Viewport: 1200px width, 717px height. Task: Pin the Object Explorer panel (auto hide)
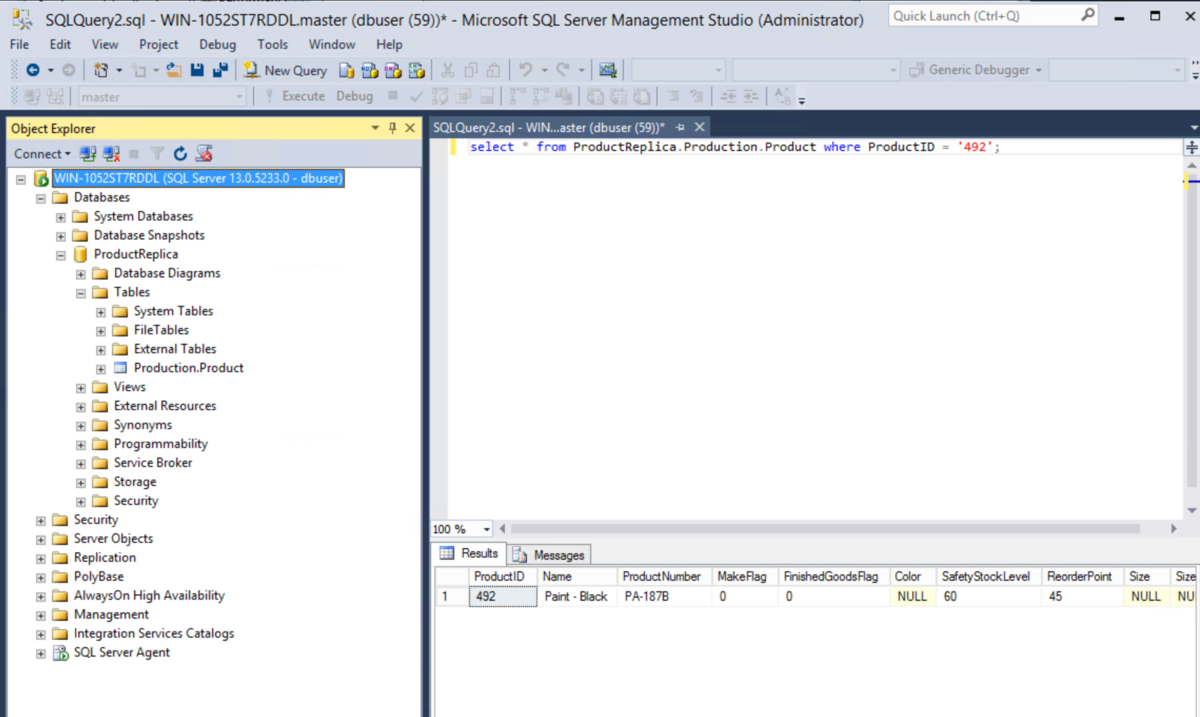[393, 128]
